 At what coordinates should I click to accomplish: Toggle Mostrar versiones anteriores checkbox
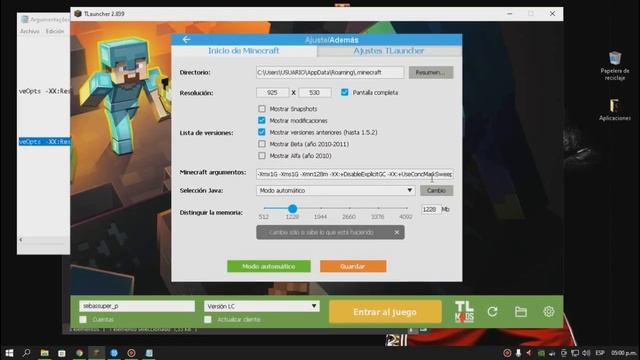tap(262, 132)
